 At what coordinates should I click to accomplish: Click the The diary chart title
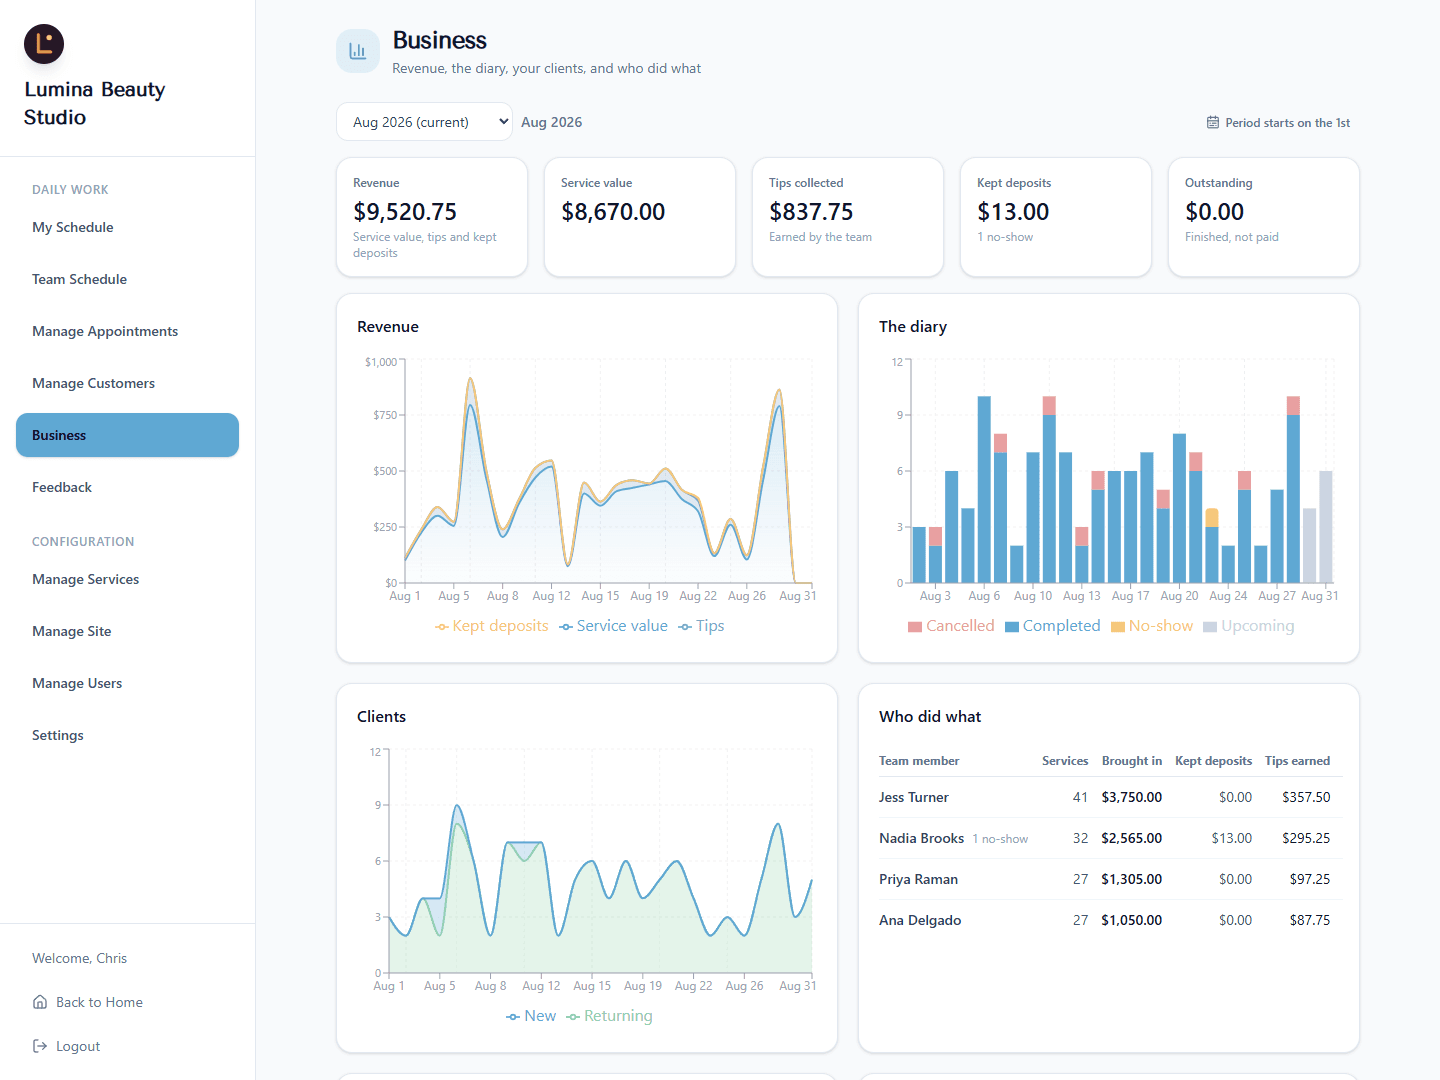click(913, 327)
